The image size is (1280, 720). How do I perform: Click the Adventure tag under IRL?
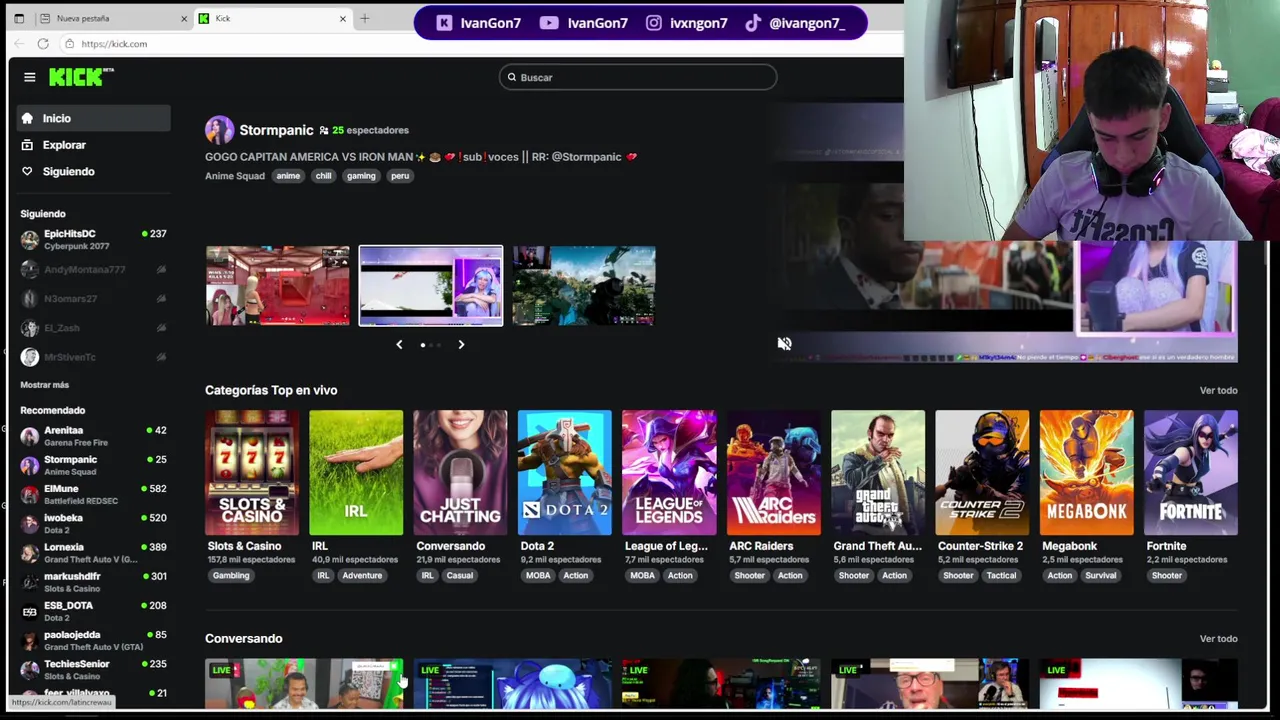pos(362,576)
